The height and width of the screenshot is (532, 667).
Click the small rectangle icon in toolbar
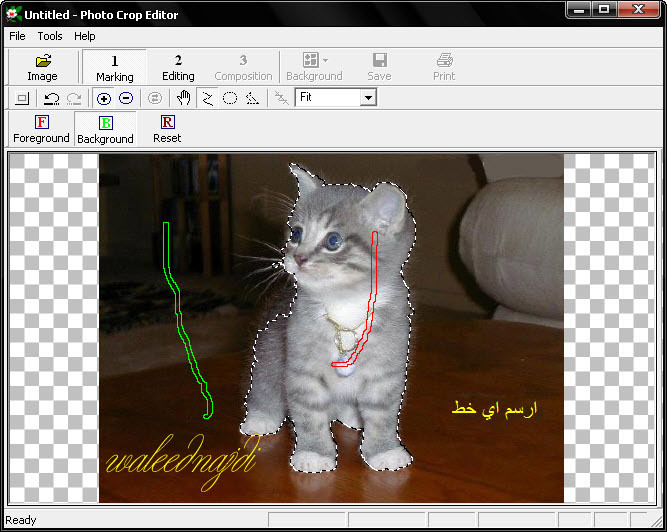22,98
